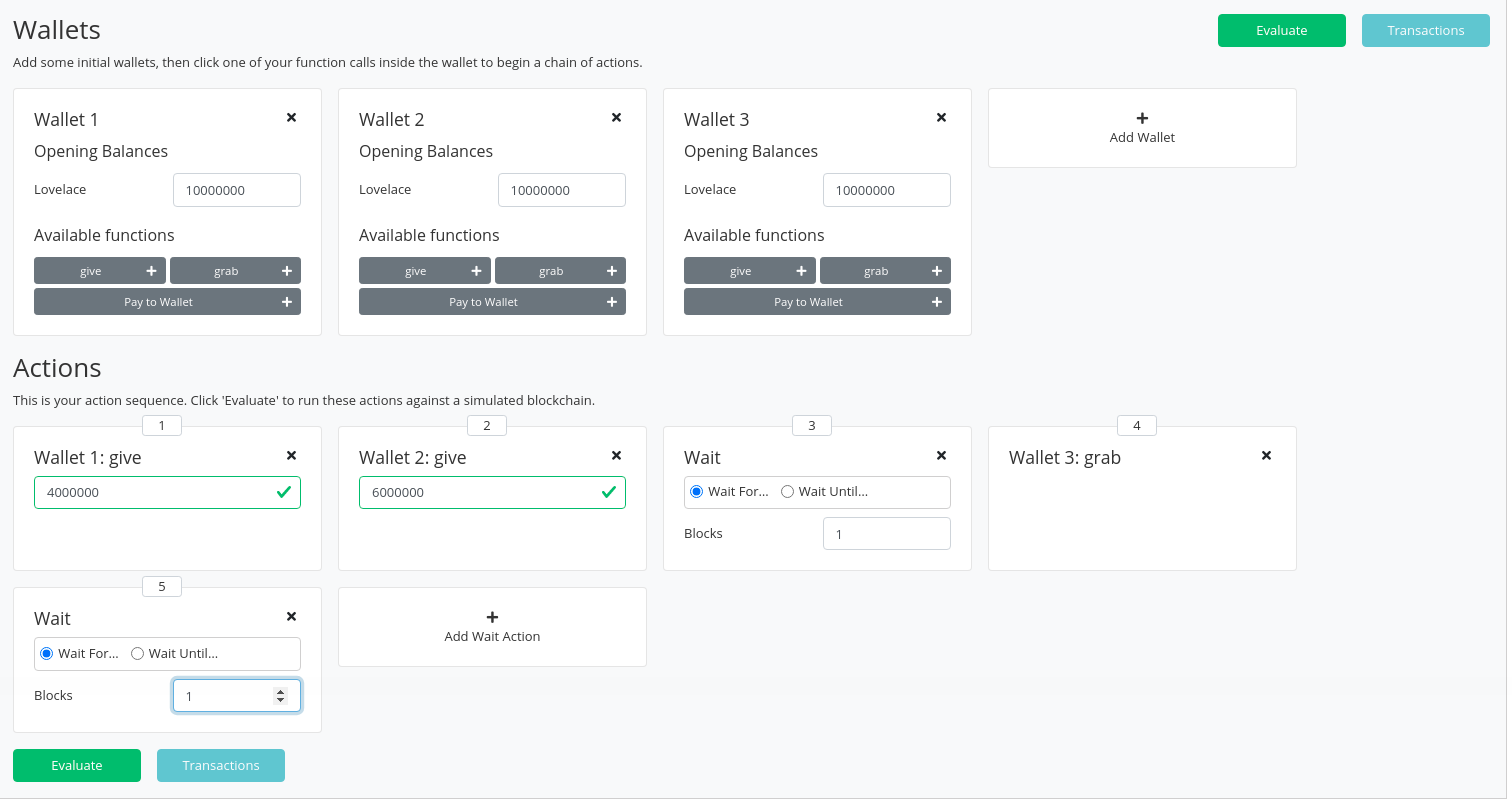Select Wait For radio in action 5
This screenshot has width=1512, height=805.
tap(46, 654)
